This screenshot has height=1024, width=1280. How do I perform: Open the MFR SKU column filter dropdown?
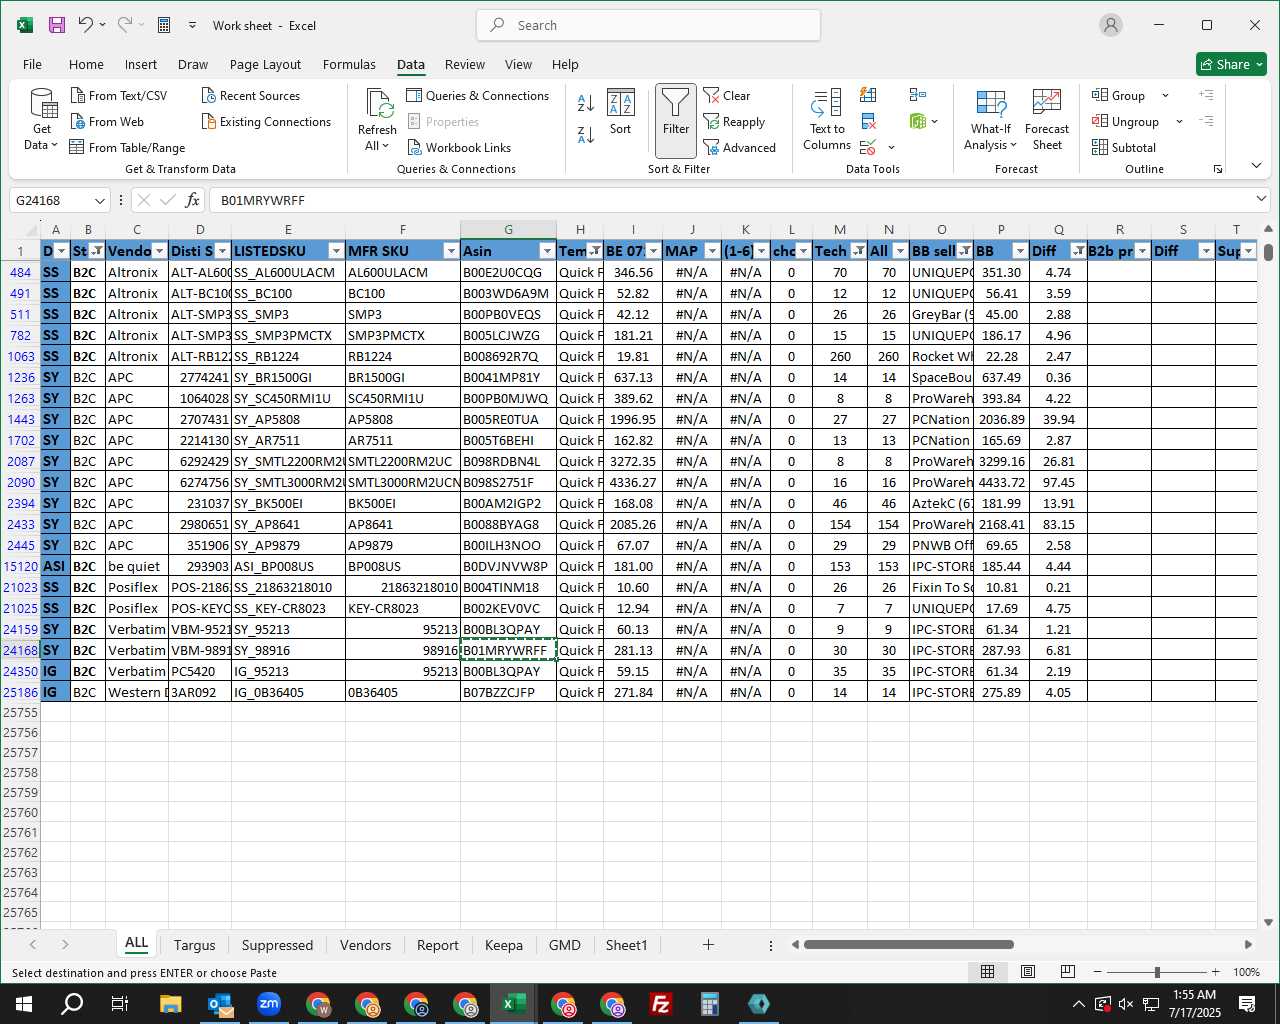coord(451,251)
